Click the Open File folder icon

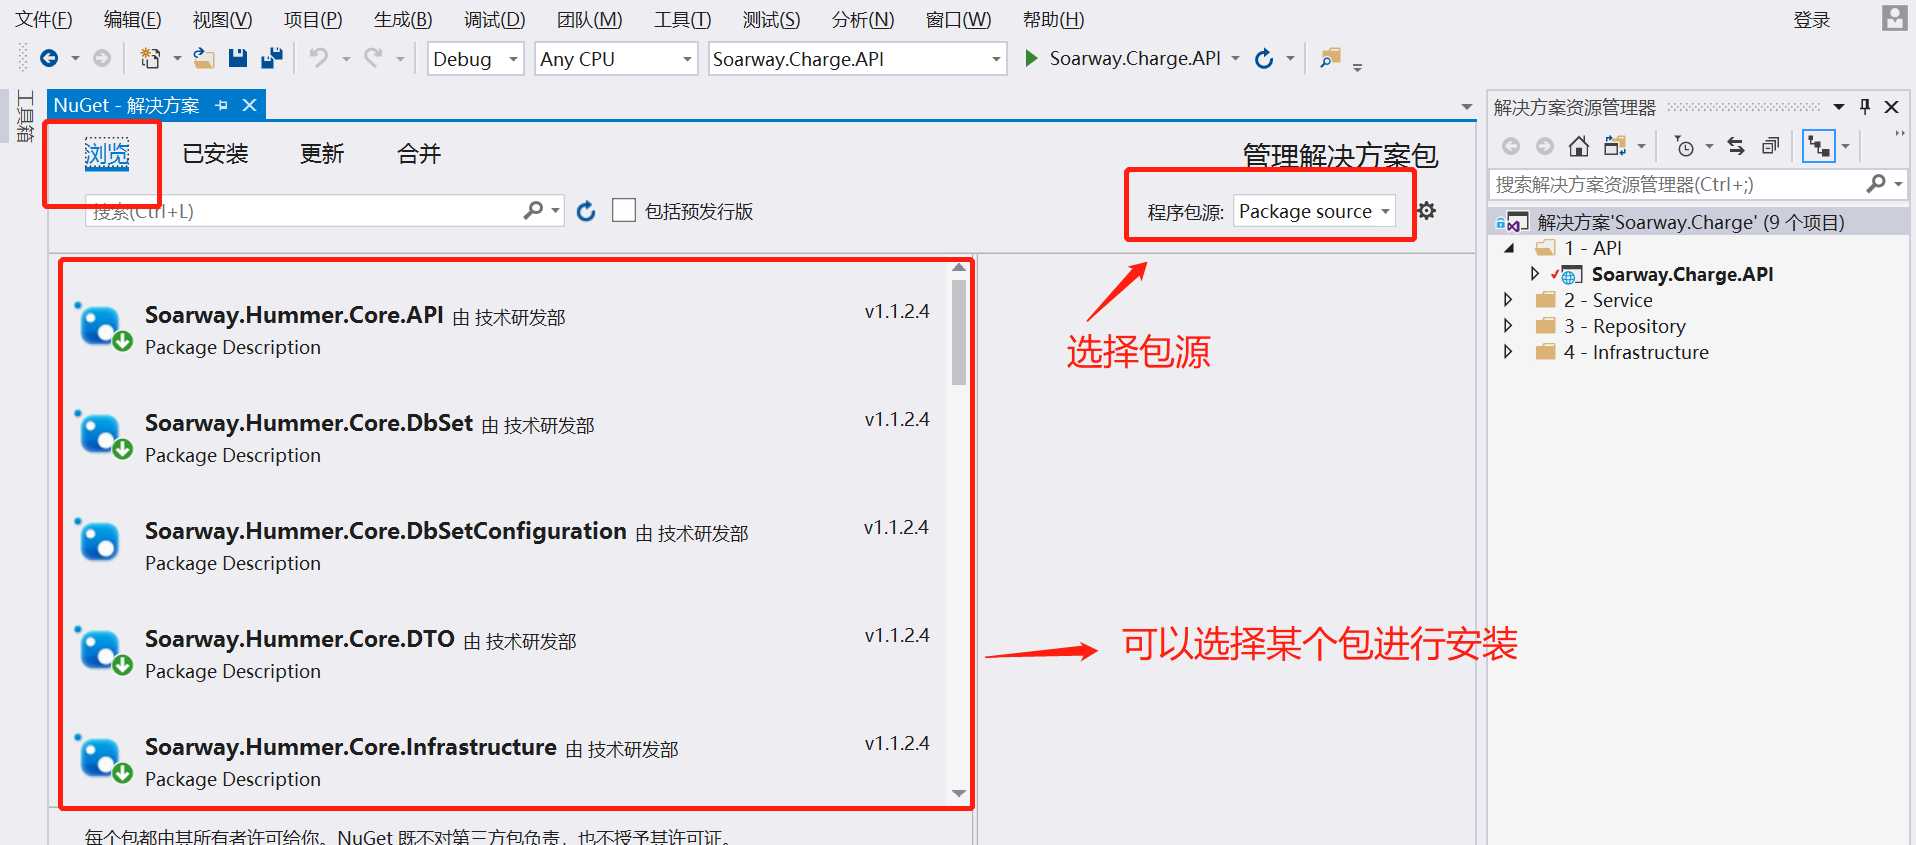[204, 58]
